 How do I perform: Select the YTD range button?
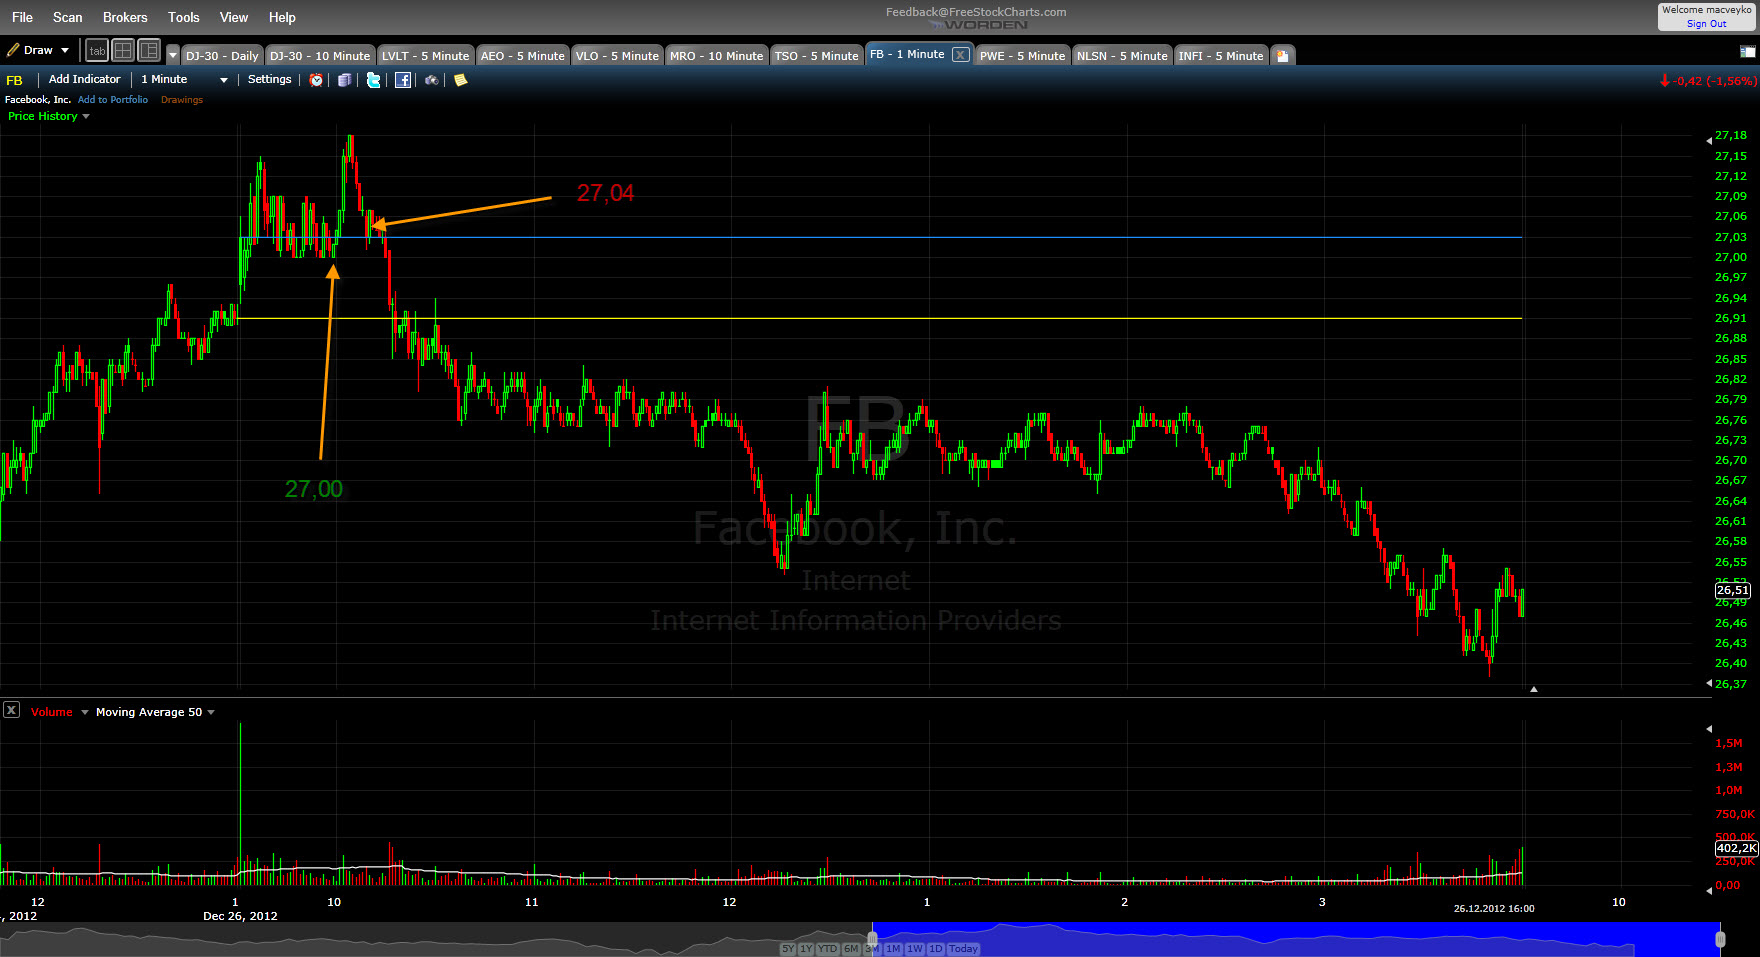(x=828, y=949)
